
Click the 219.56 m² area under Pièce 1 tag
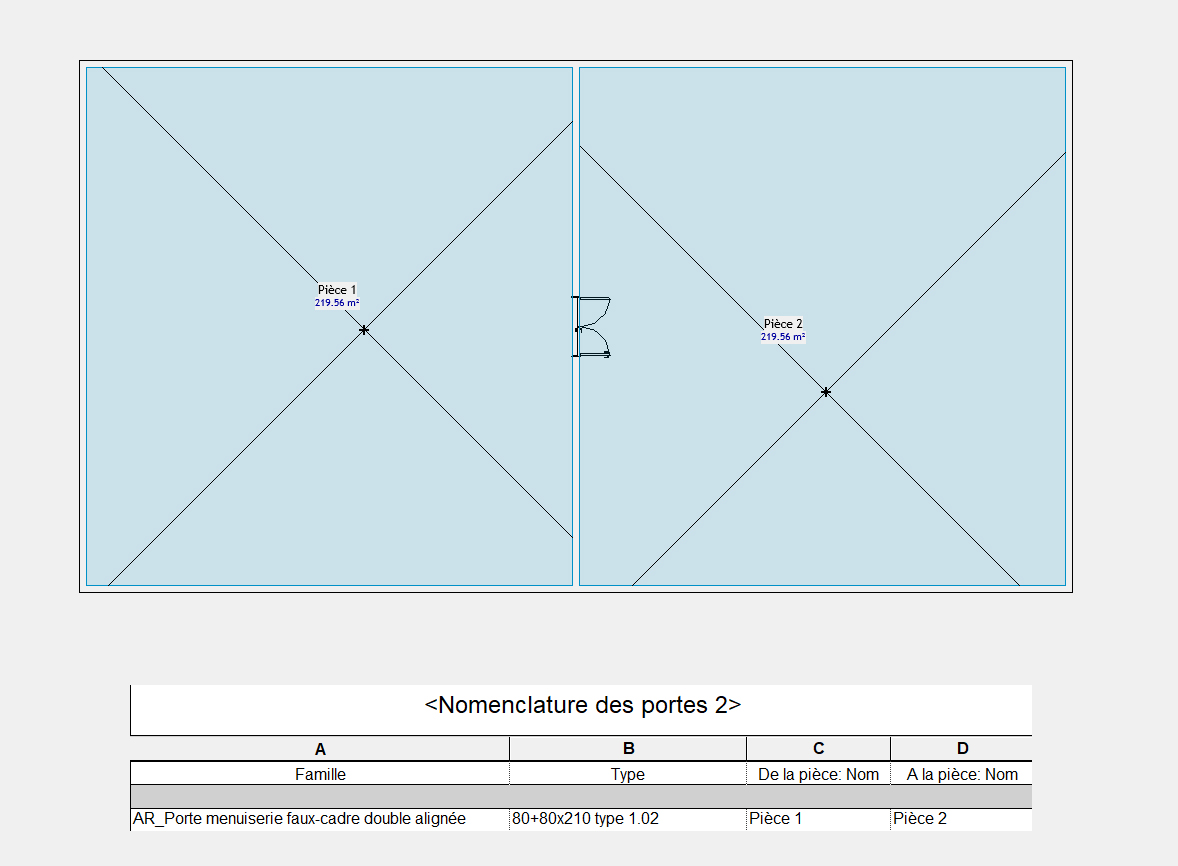click(x=337, y=302)
